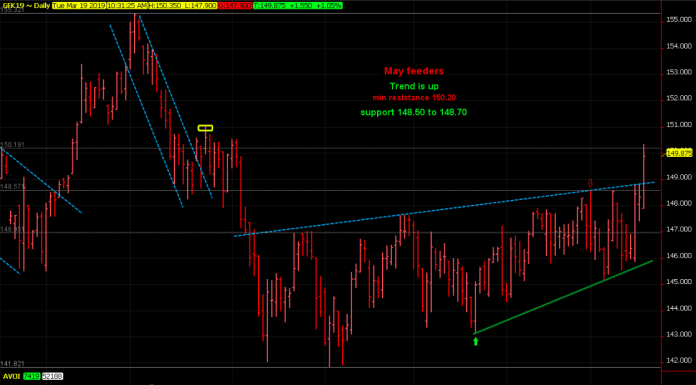Click the 144.000 price axis label
This screenshot has height=385, width=696.
coord(680,308)
